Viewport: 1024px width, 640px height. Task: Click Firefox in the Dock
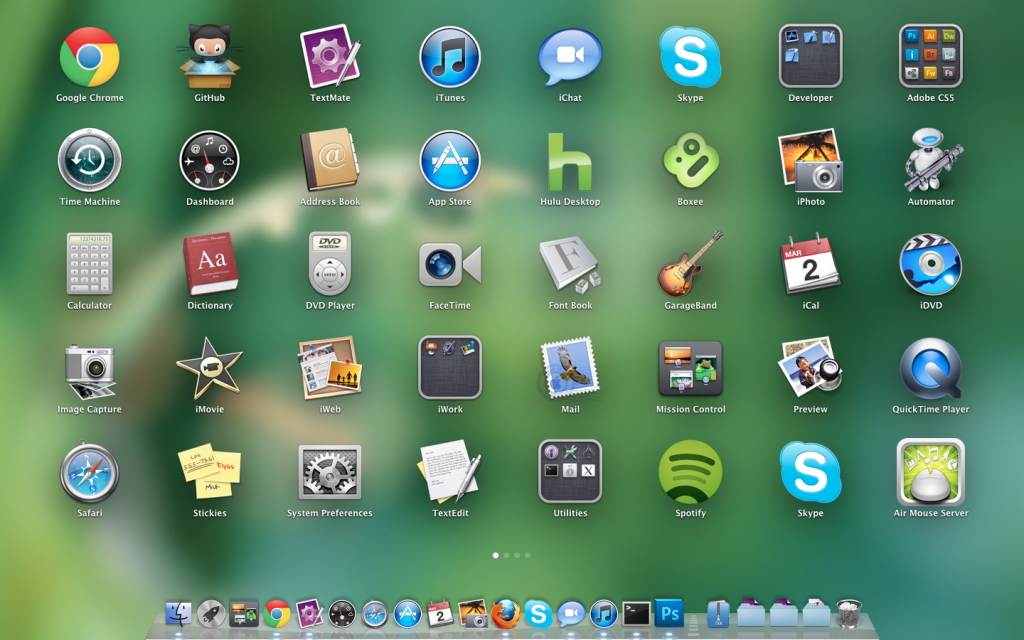(x=506, y=614)
